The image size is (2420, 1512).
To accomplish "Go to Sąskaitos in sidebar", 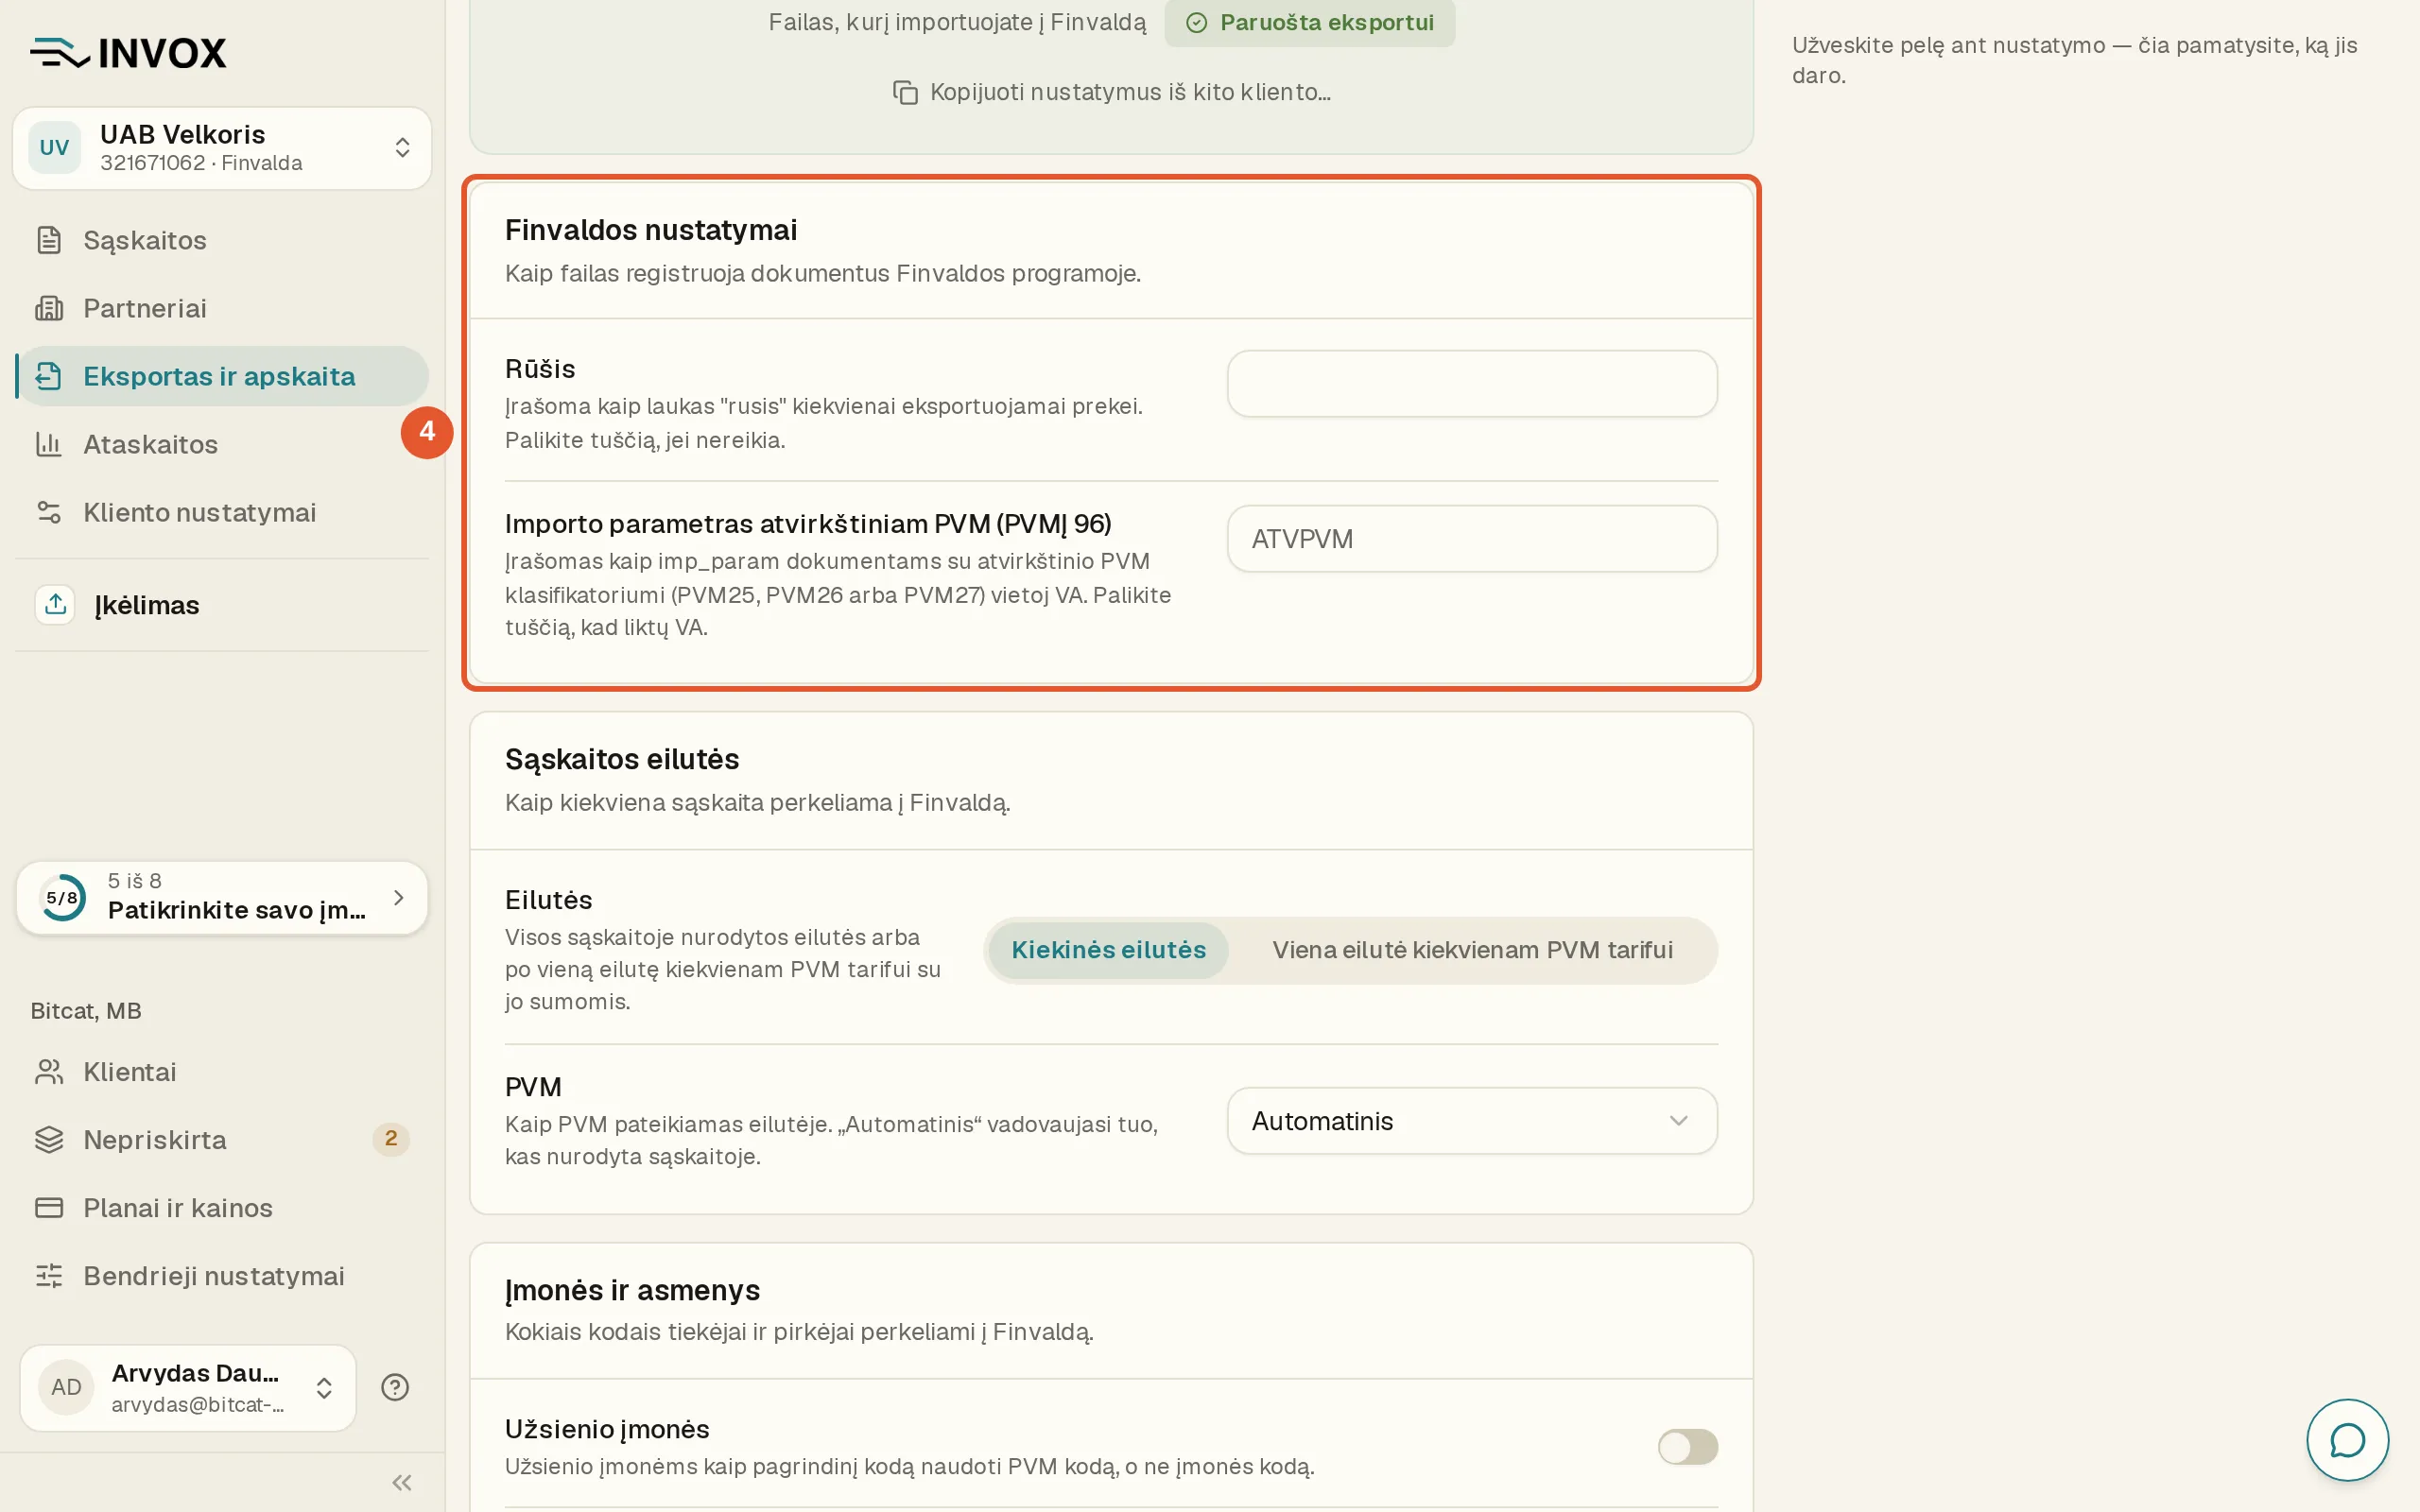I will 222,240.
